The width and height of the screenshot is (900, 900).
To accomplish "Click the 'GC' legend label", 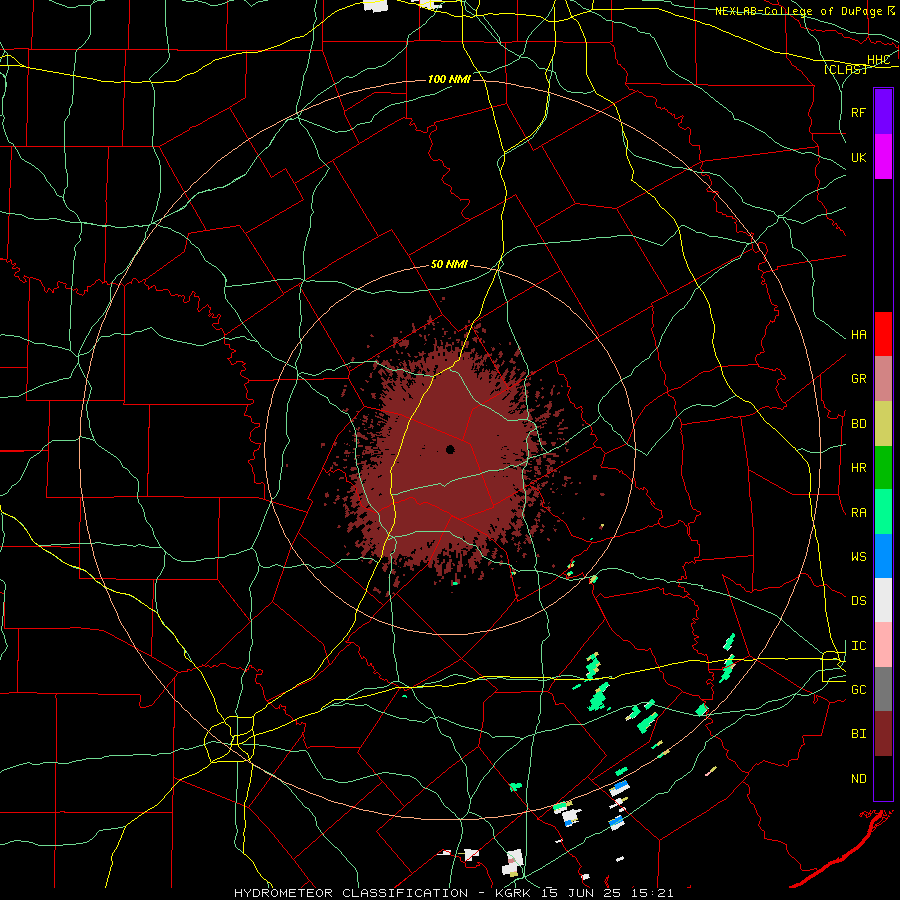I will point(858,689).
